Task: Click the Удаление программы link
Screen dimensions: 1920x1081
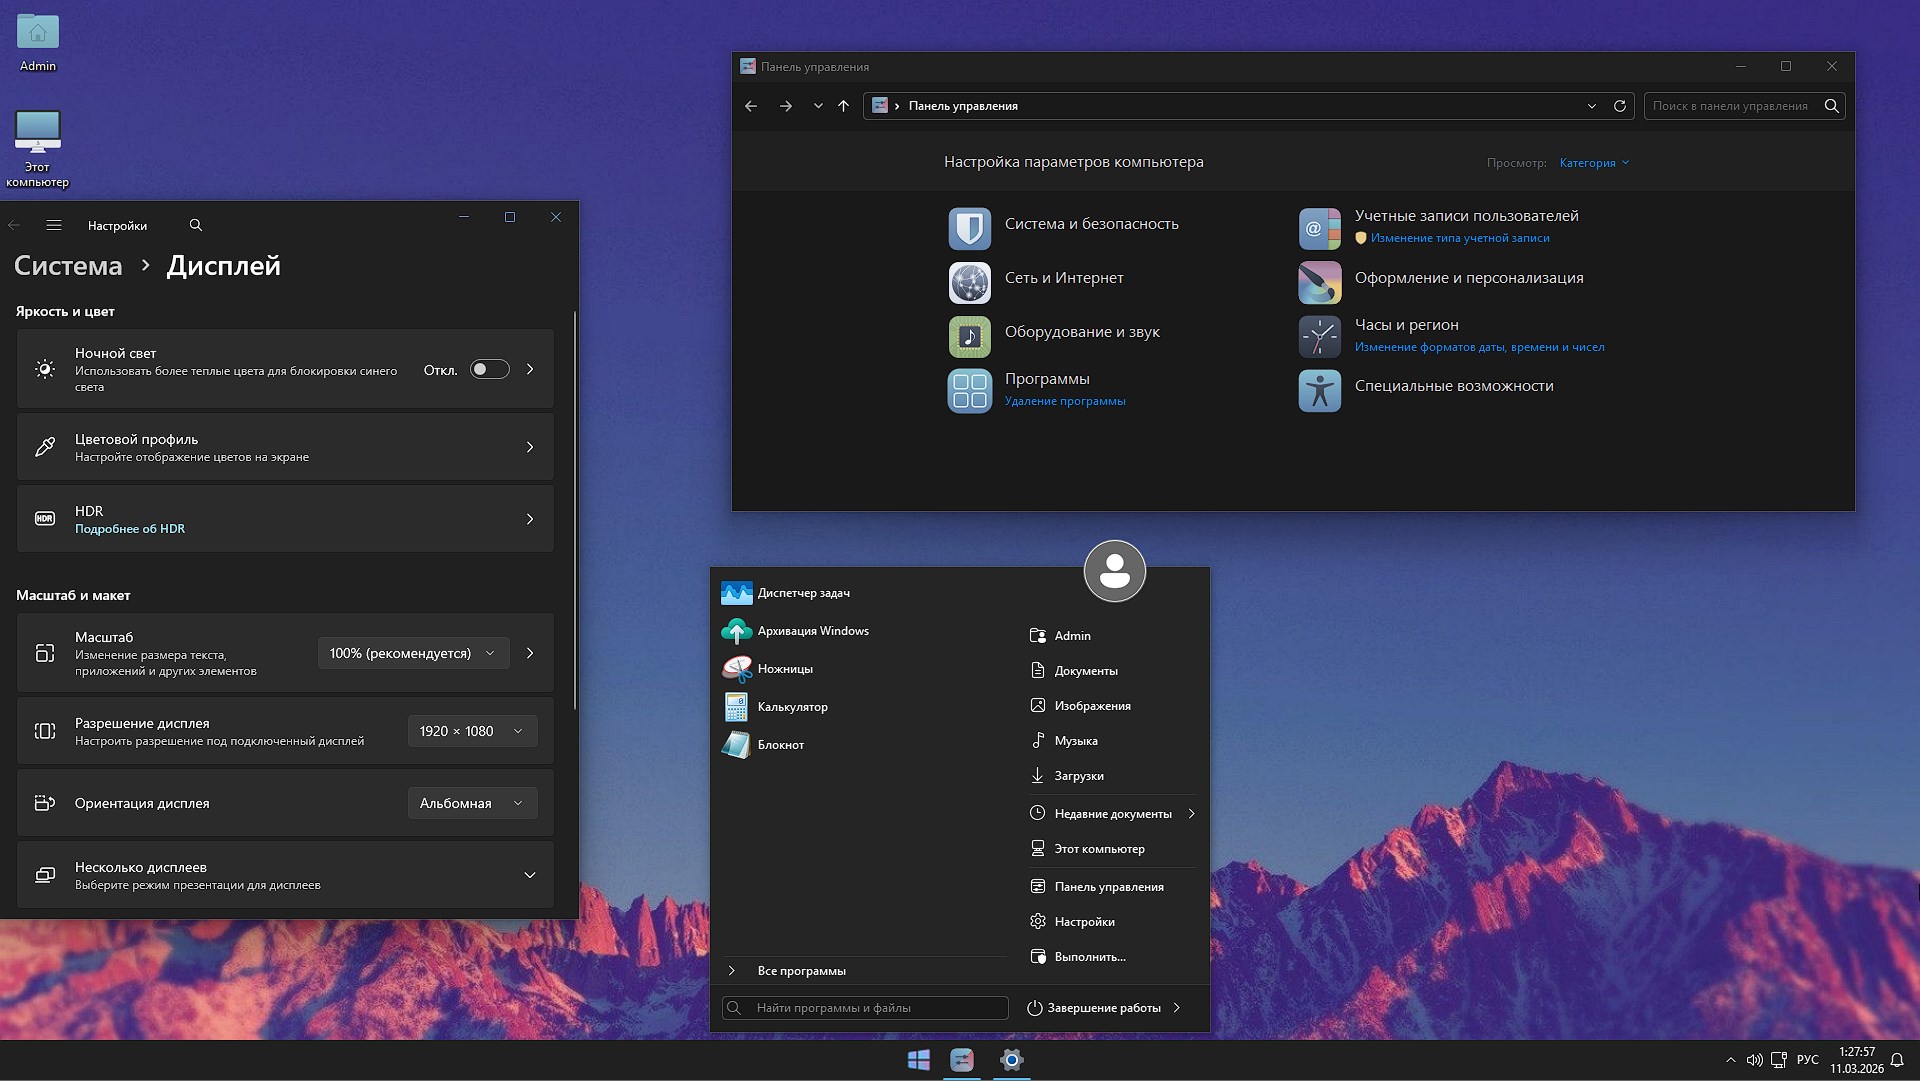Action: (1065, 401)
